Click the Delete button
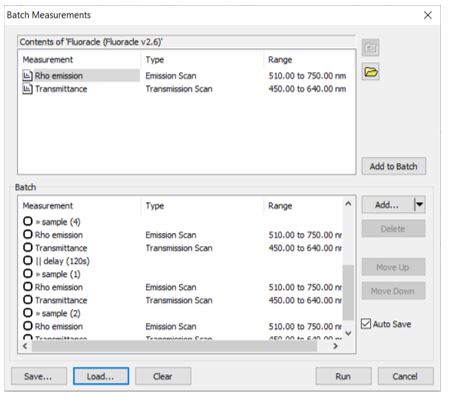Image resolution: width=451 pixels, height=401 pixels. 393,229
